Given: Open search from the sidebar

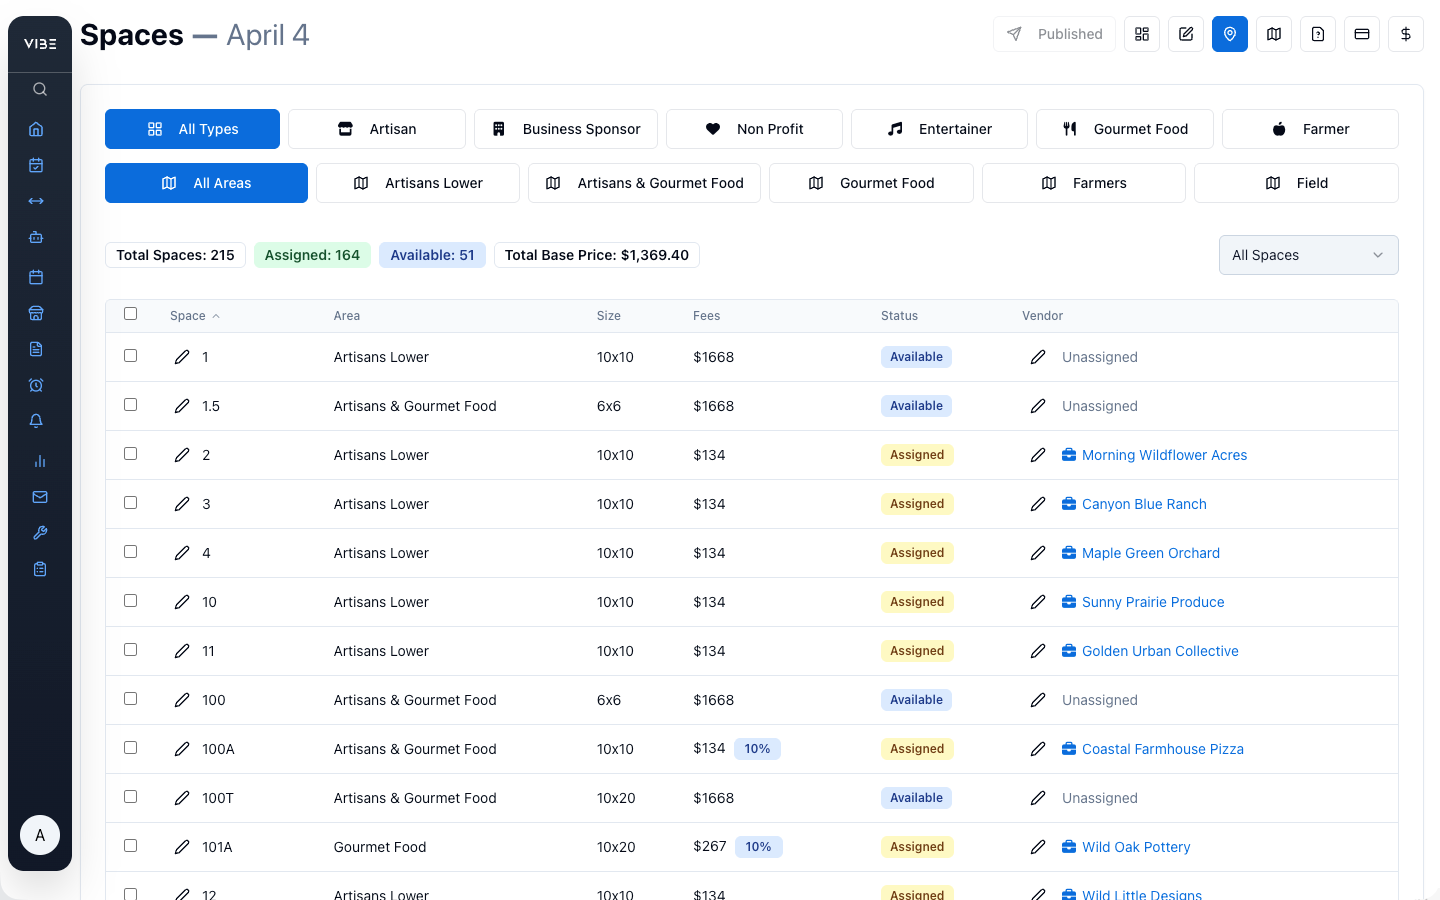Looking at the screenshot, I should click(x=39, y=89).
